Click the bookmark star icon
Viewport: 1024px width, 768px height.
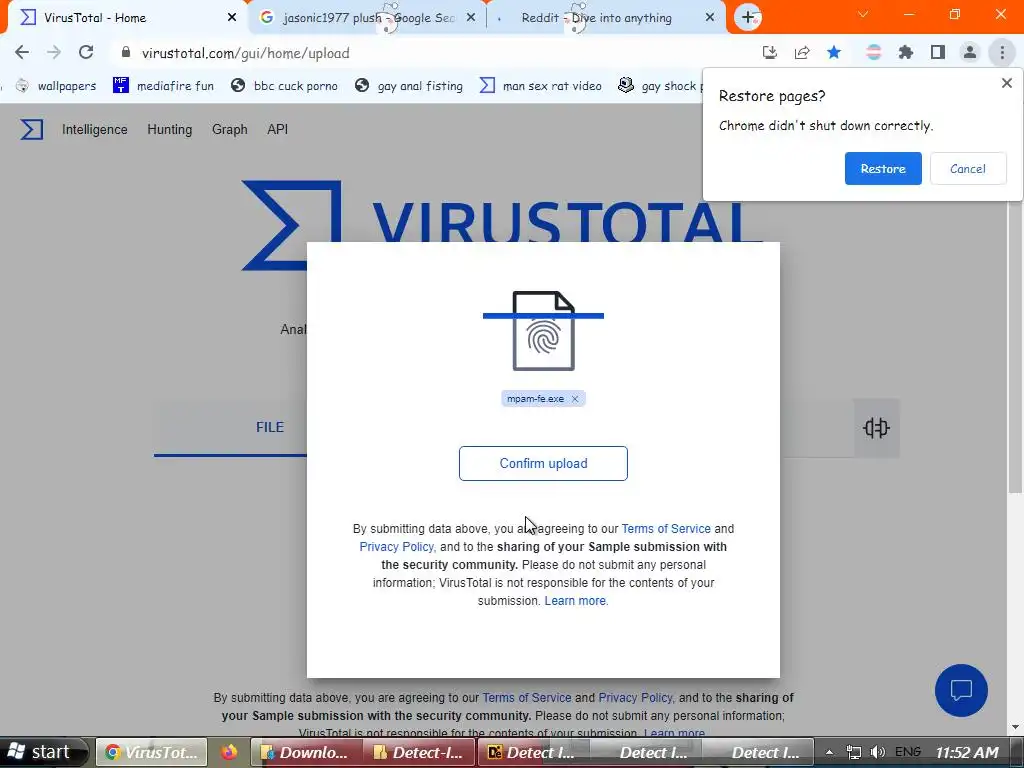click(834, 52)
